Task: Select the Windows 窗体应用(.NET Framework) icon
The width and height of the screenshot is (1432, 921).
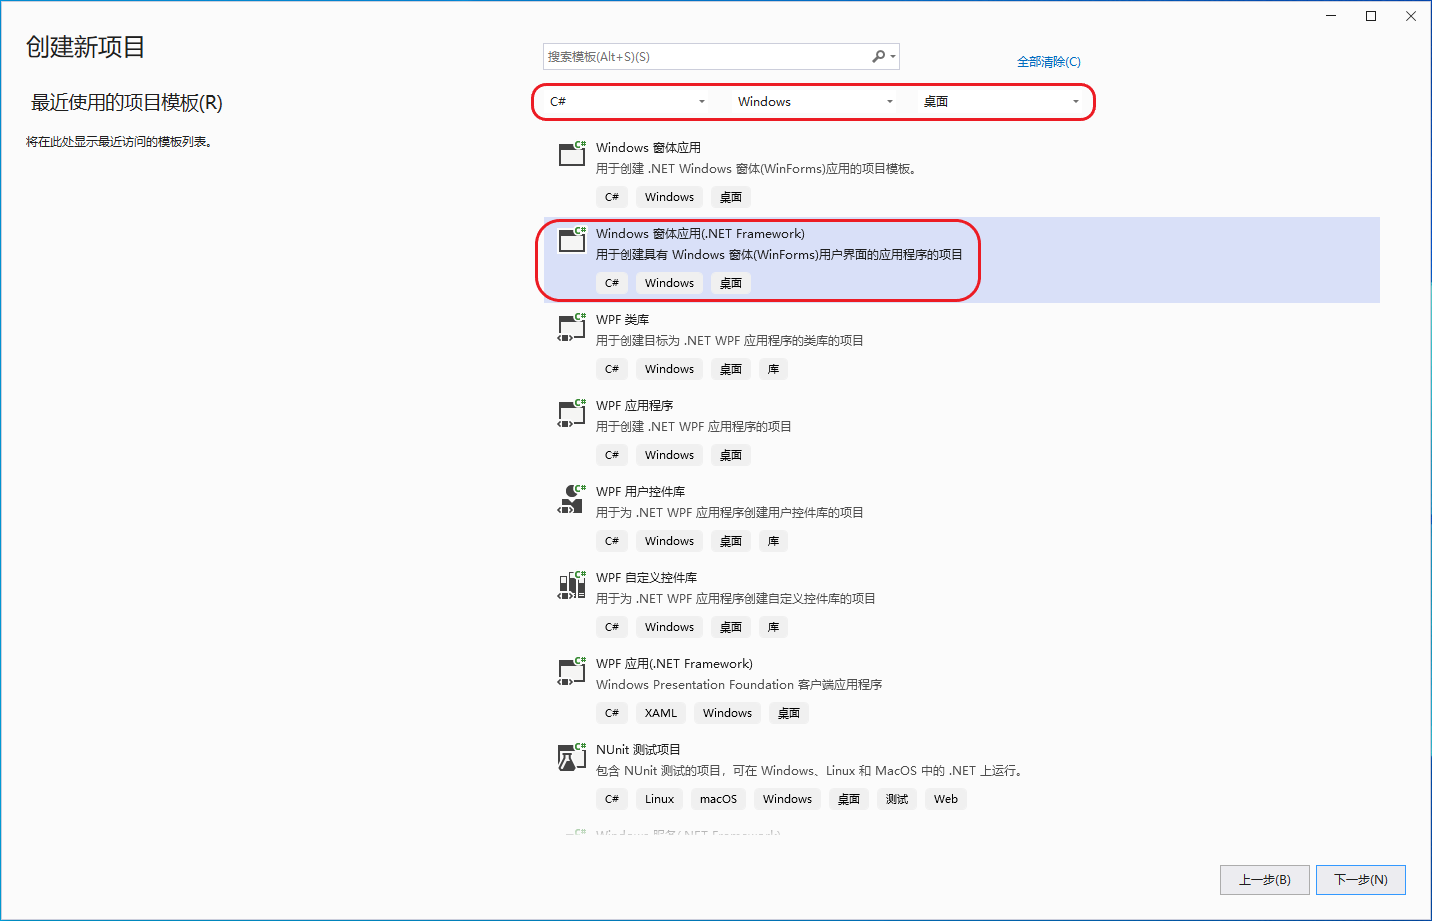Action: point(572,239)
